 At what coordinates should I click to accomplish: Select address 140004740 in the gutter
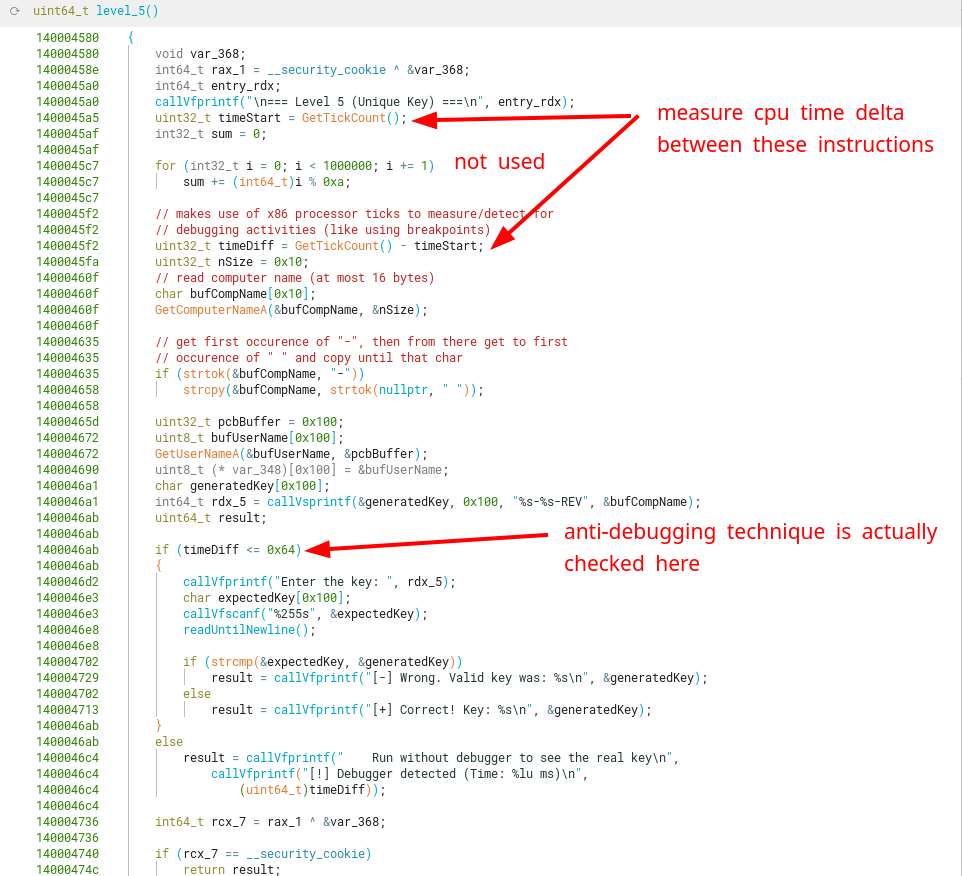[x=67, y=854]
